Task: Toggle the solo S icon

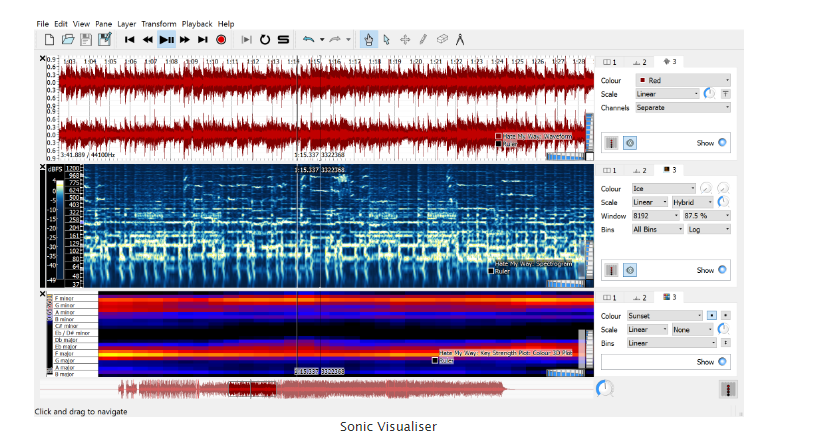Action: (283, 39)
